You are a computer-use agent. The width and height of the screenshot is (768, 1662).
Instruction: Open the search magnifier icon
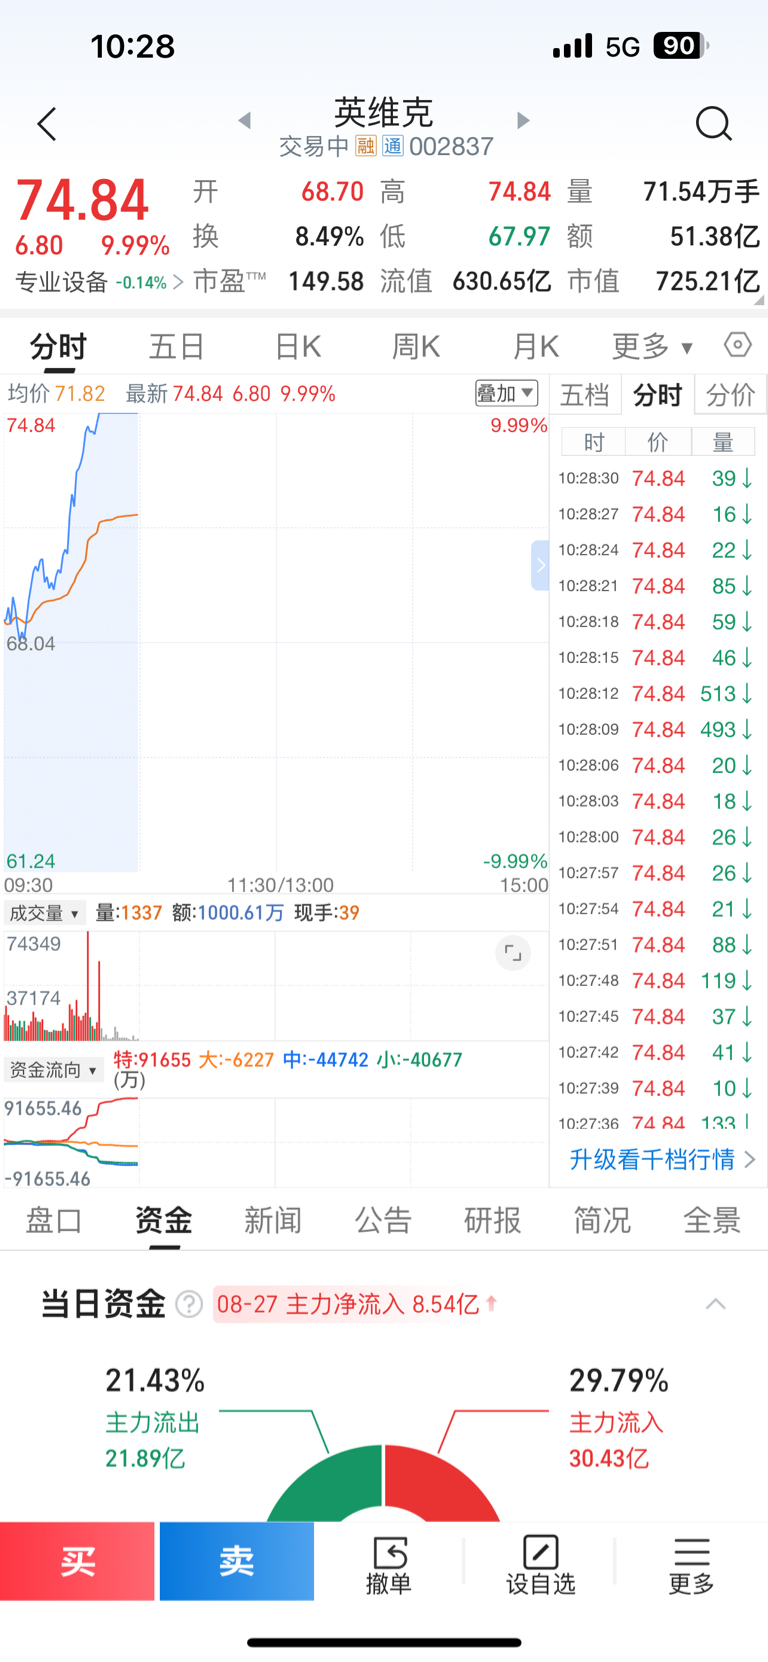pyautogui.click(x=713, y=124)
